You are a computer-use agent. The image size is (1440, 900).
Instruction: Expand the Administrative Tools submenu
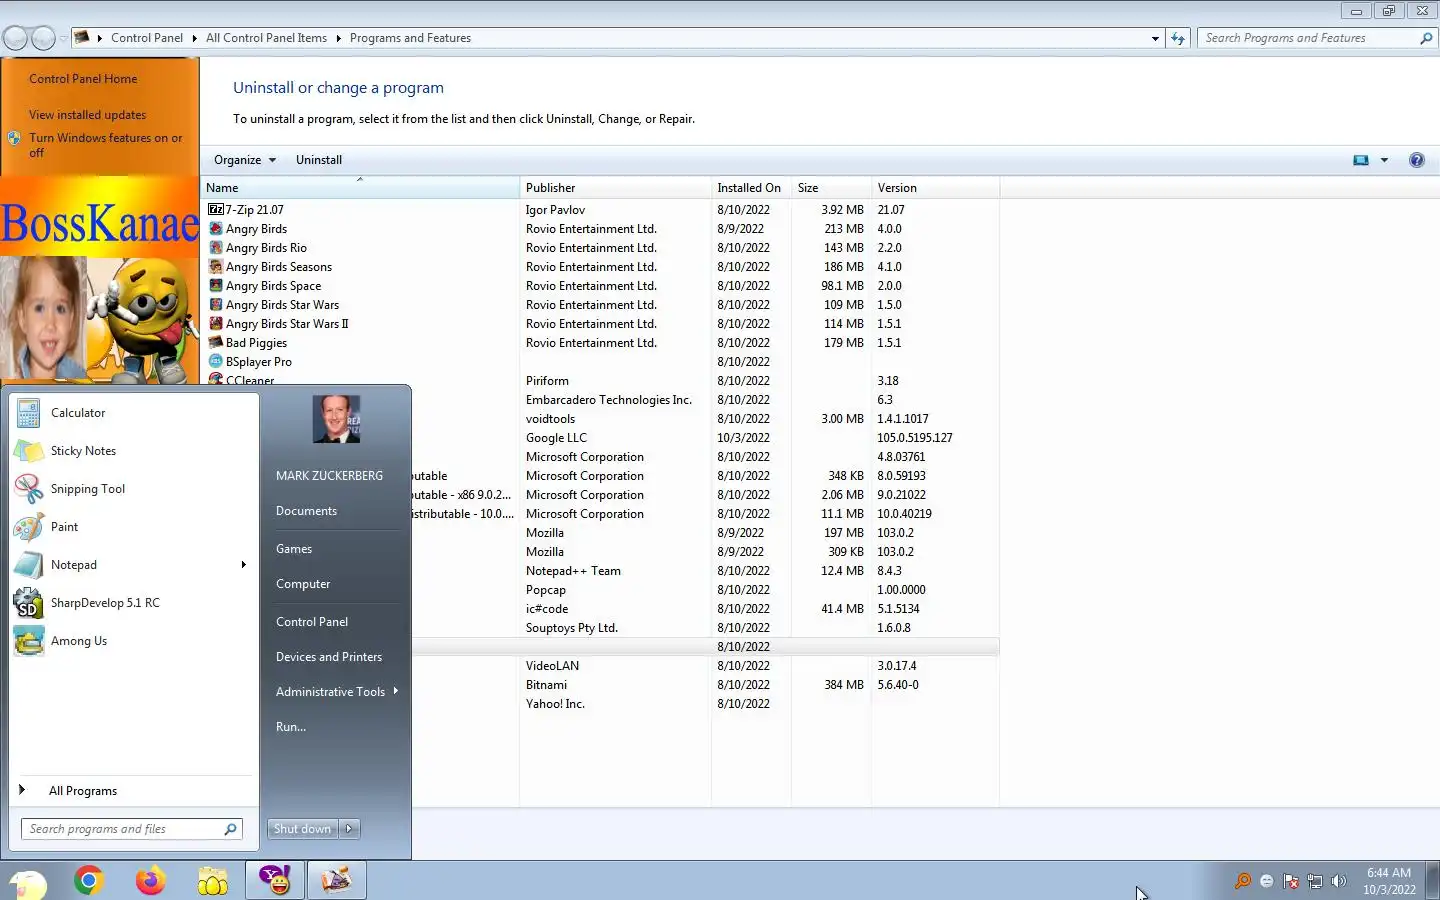pos(396,691)
